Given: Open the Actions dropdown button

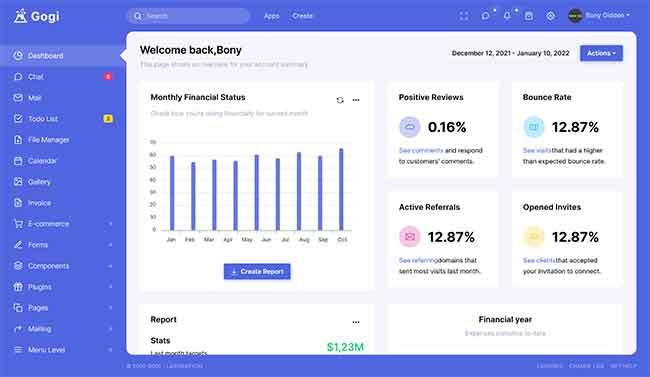Looking at the screenshot, I should pos(601,53).
